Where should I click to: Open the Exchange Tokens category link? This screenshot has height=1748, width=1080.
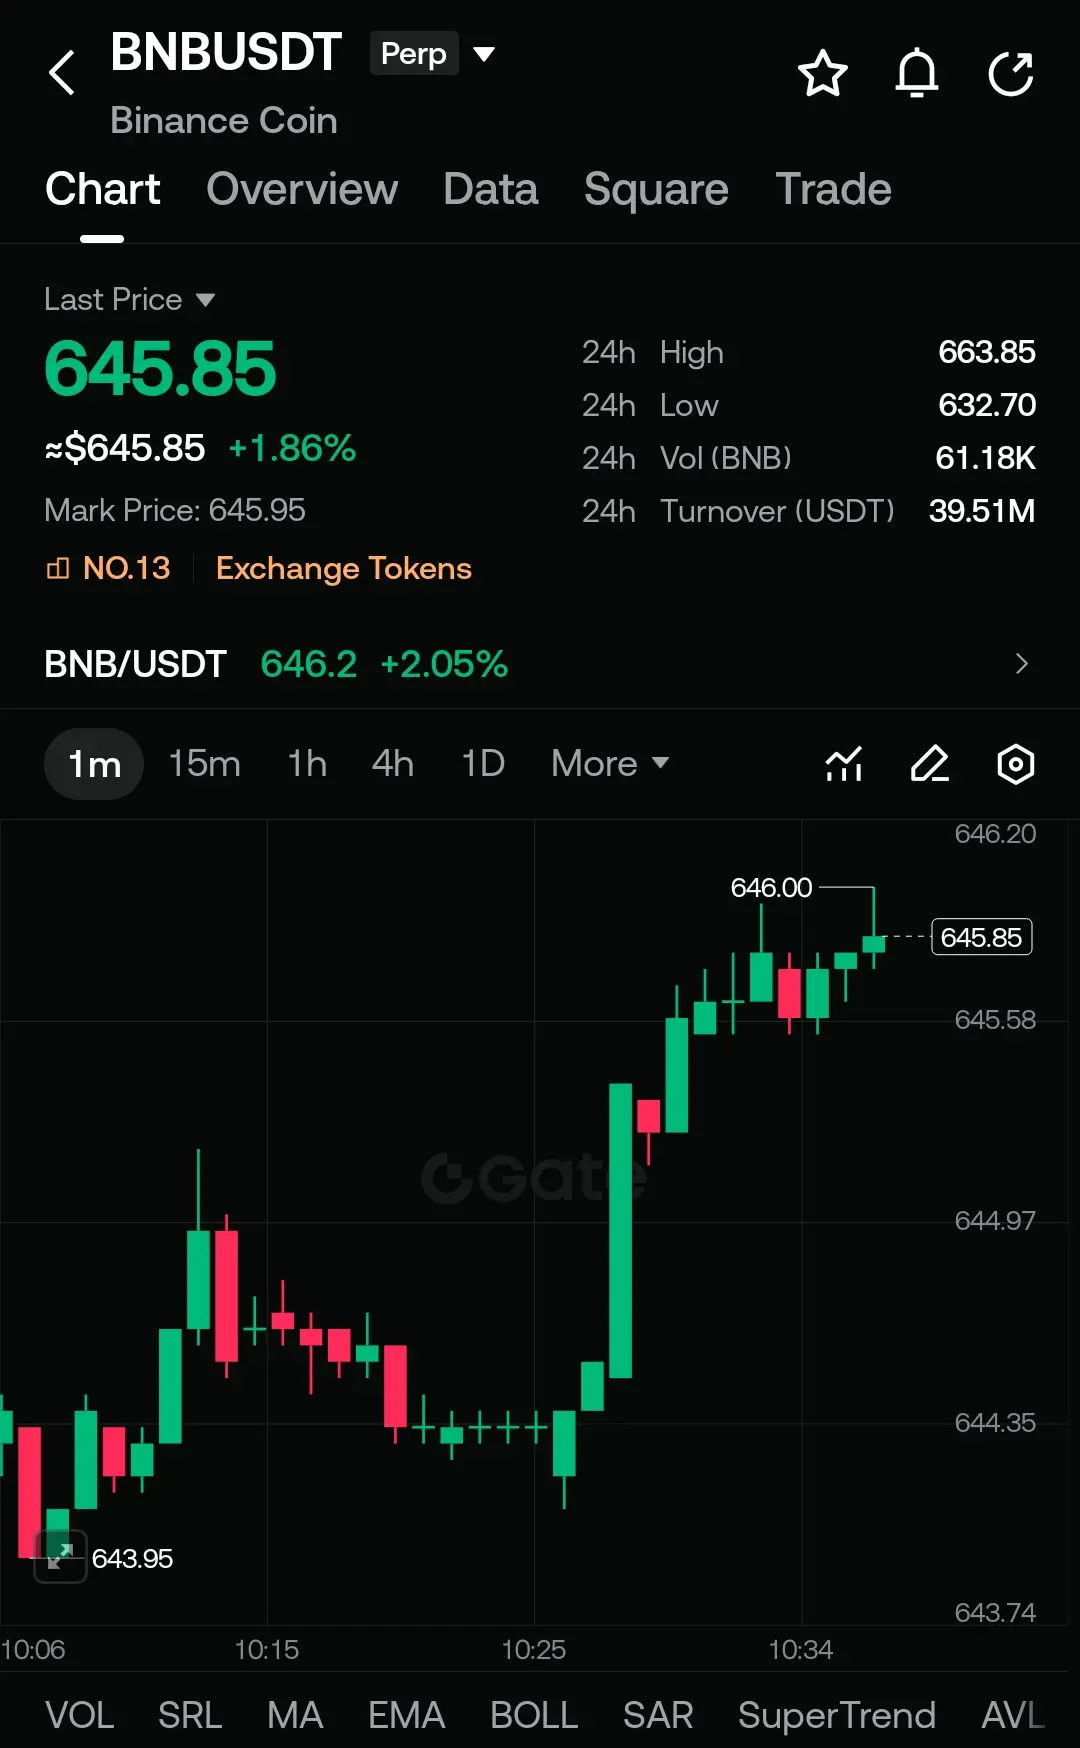344,568
